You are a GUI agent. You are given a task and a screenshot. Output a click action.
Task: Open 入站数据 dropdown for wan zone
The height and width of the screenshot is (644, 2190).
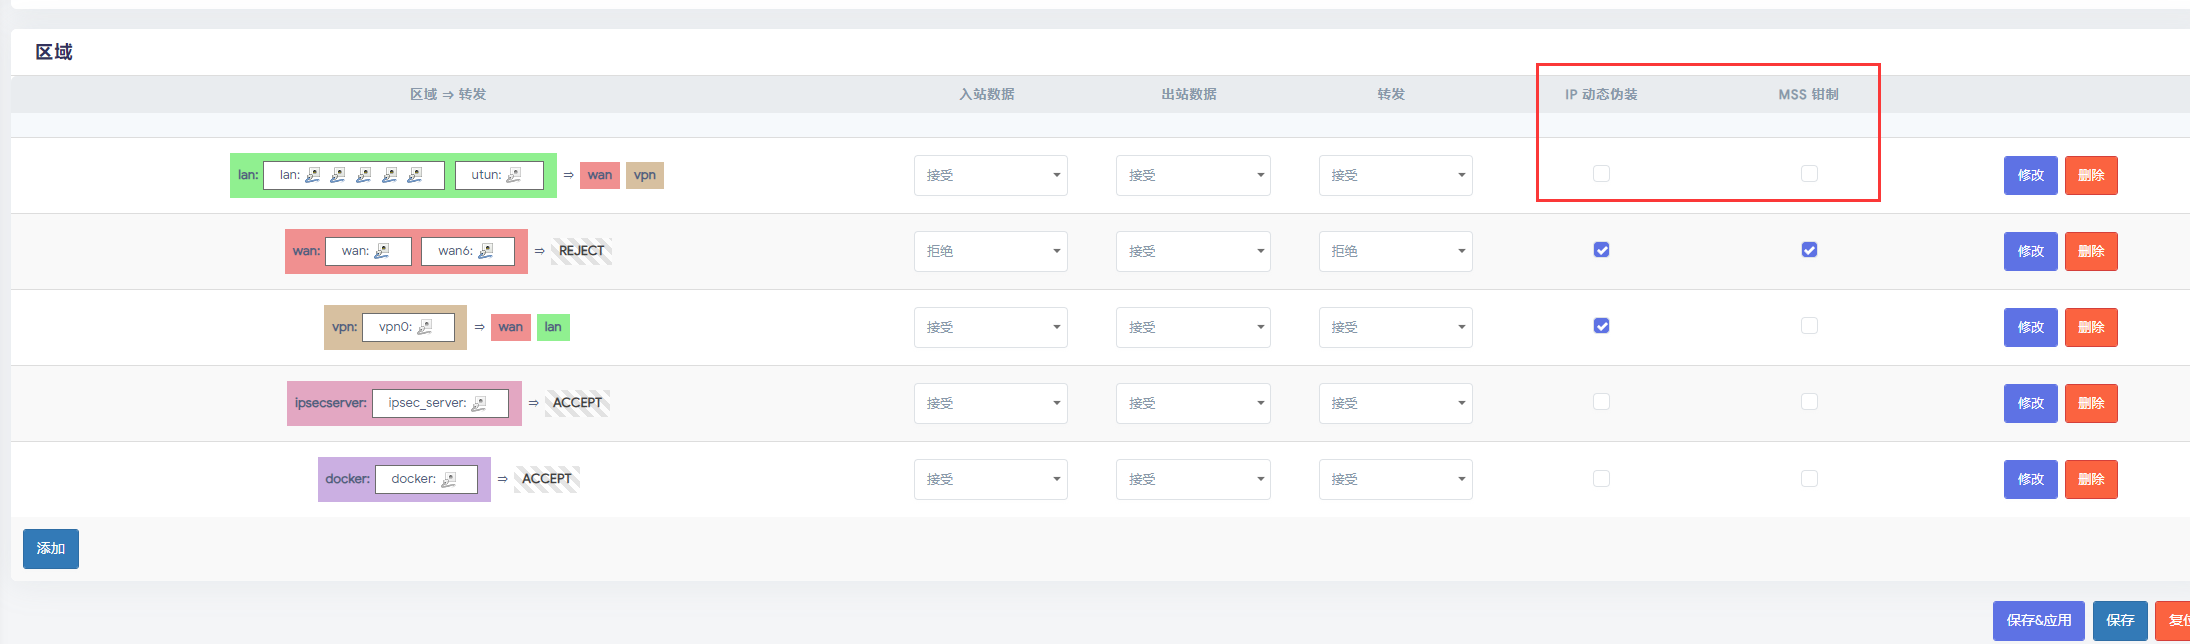pyautogui.click(x=990, y=251)
